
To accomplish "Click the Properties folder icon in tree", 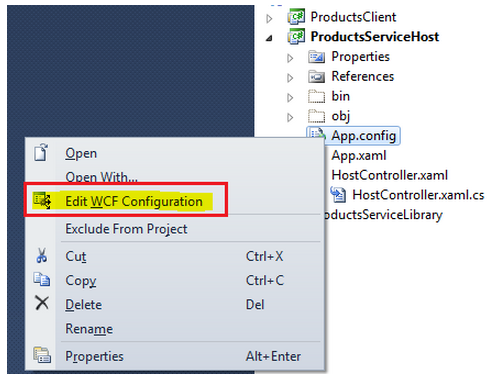I will pyautogui.click(x=316, y=57).
